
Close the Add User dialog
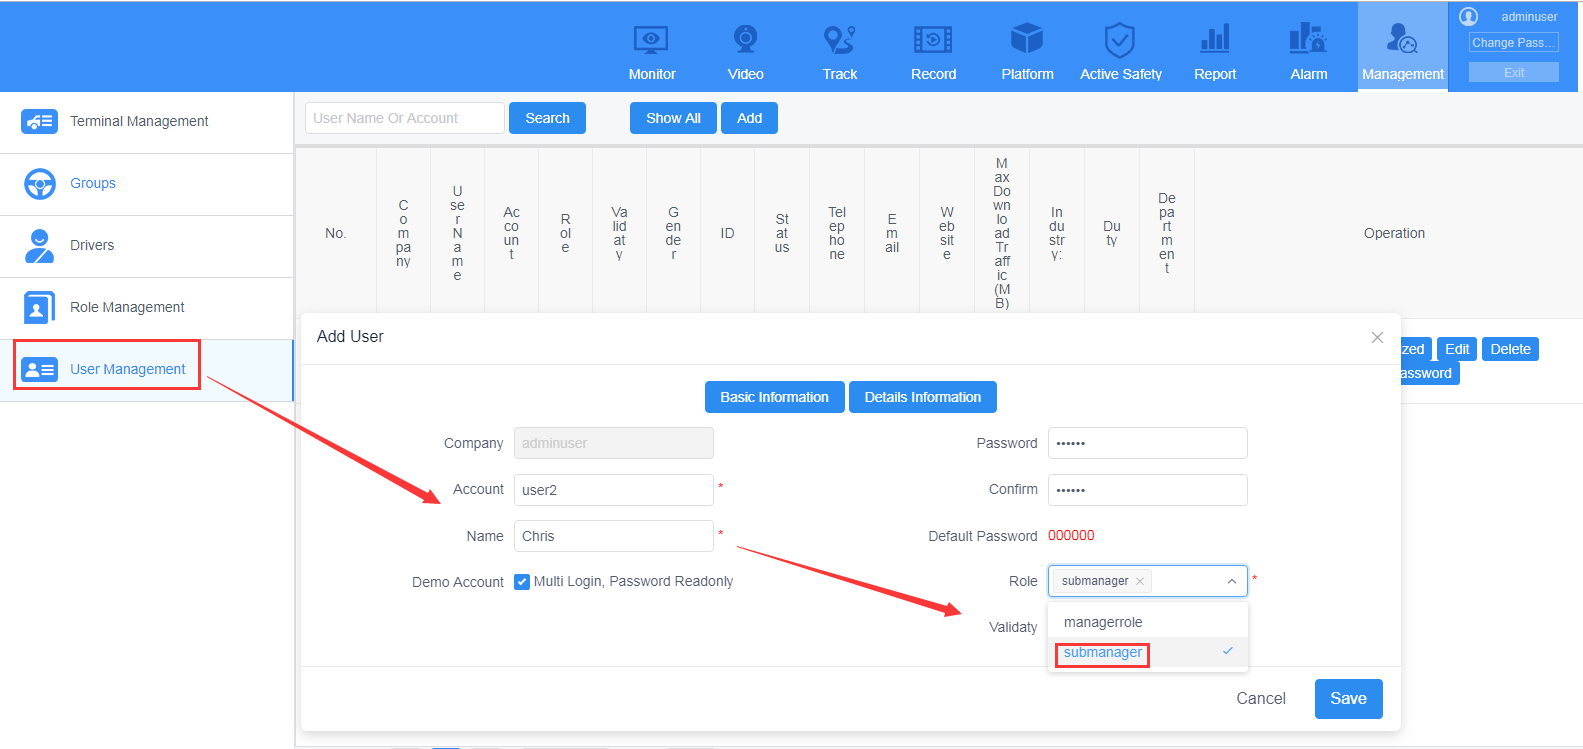pos(1377,337)
